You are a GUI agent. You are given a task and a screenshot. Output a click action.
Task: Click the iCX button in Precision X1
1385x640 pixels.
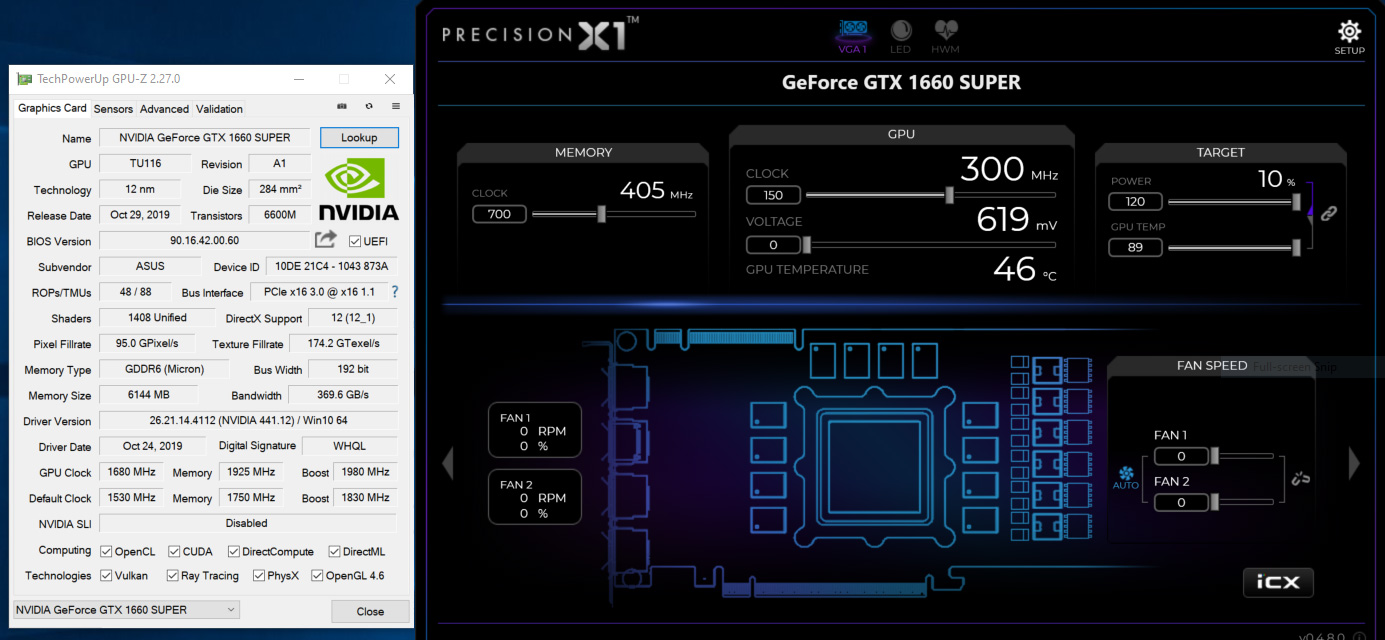pos(1278,582)
